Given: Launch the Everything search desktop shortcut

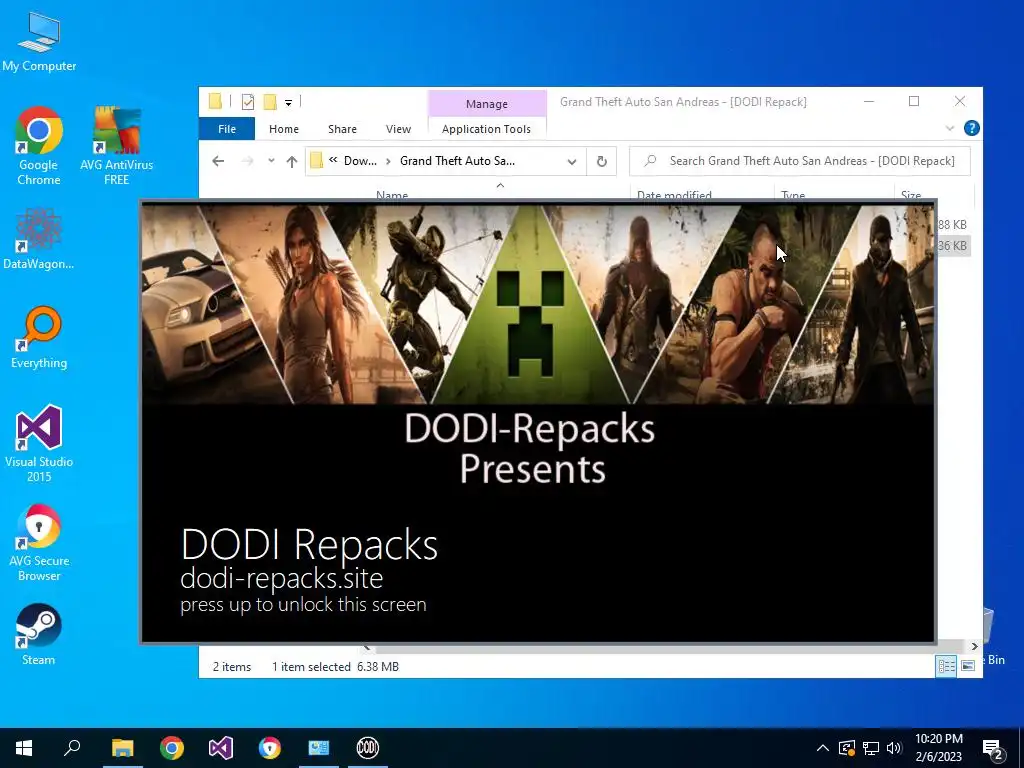Looking at the screenshot, I should [x=39, y=338].
